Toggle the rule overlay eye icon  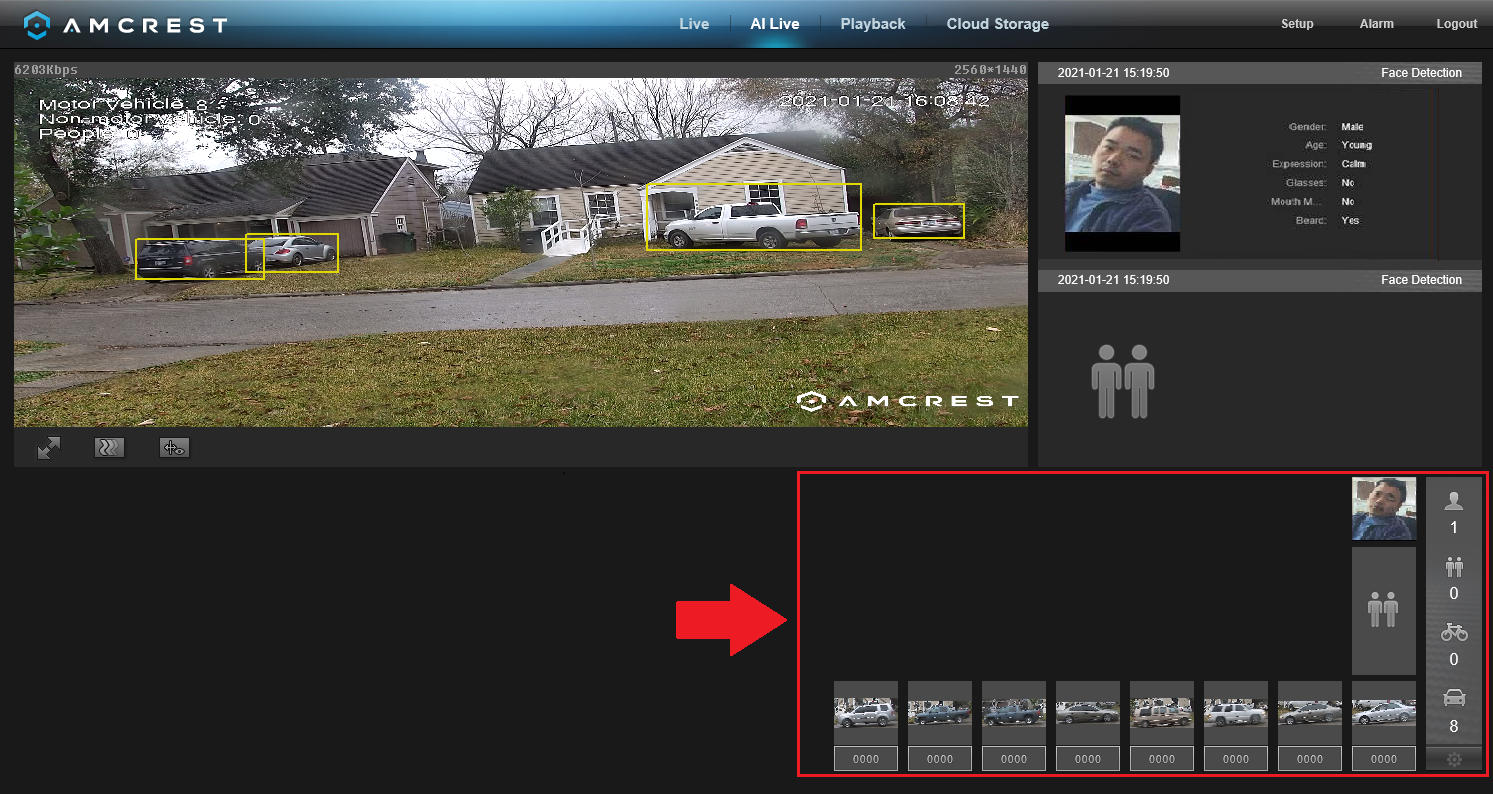tap(174, 448)
